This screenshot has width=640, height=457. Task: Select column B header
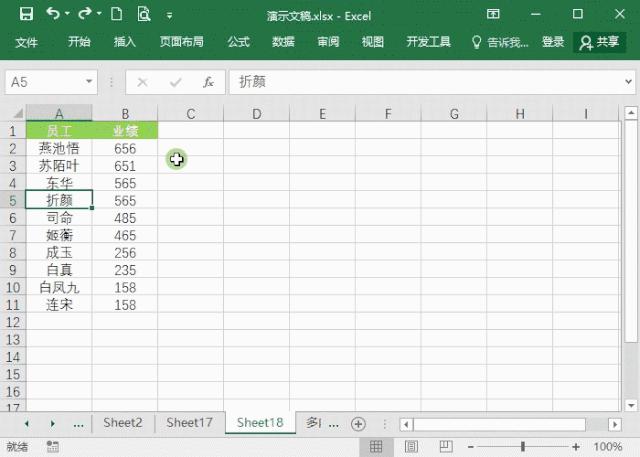125,113
